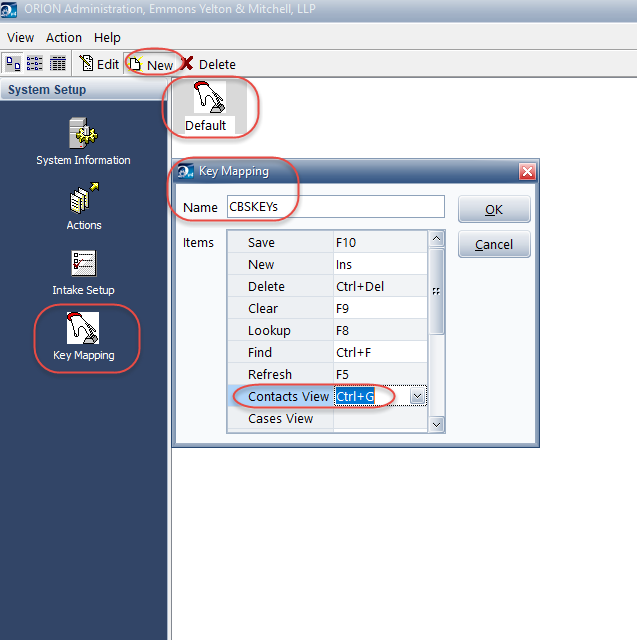
Task: Click Delete in the toolbar
Action: (208, 64)
